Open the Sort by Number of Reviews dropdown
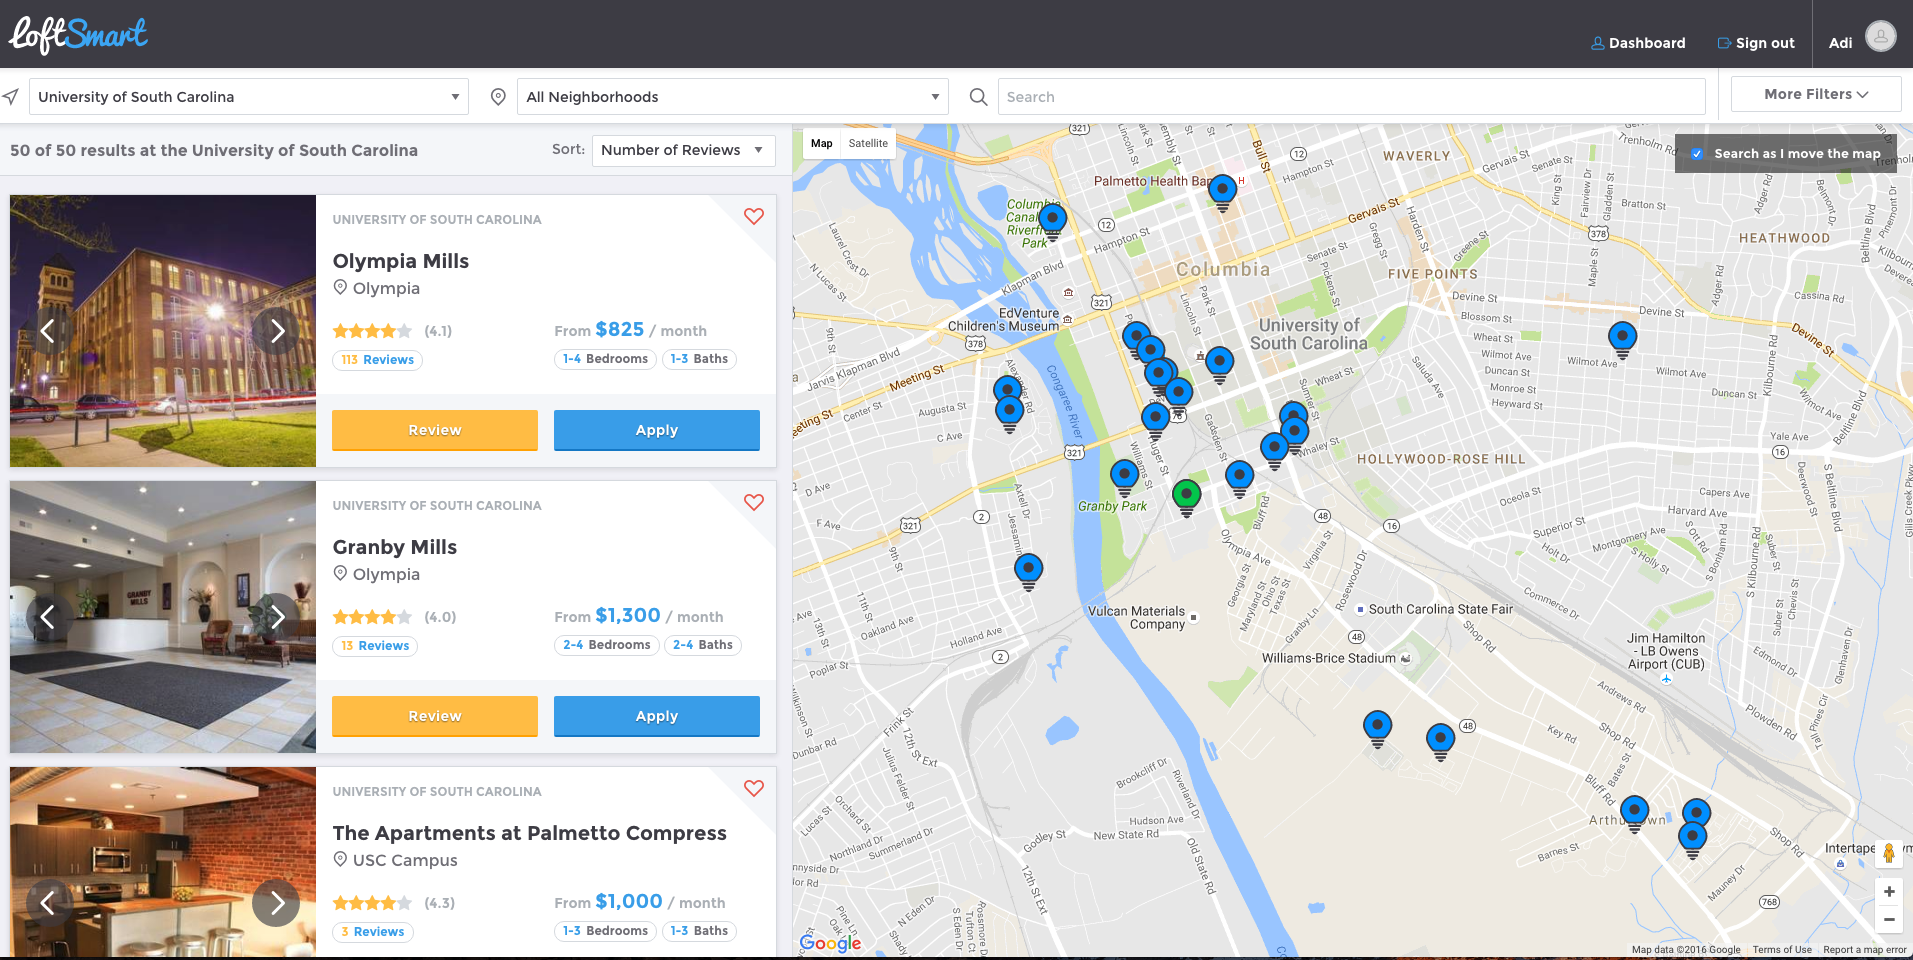This screenshot has height=960, width=1913. (x=684, y=150)
